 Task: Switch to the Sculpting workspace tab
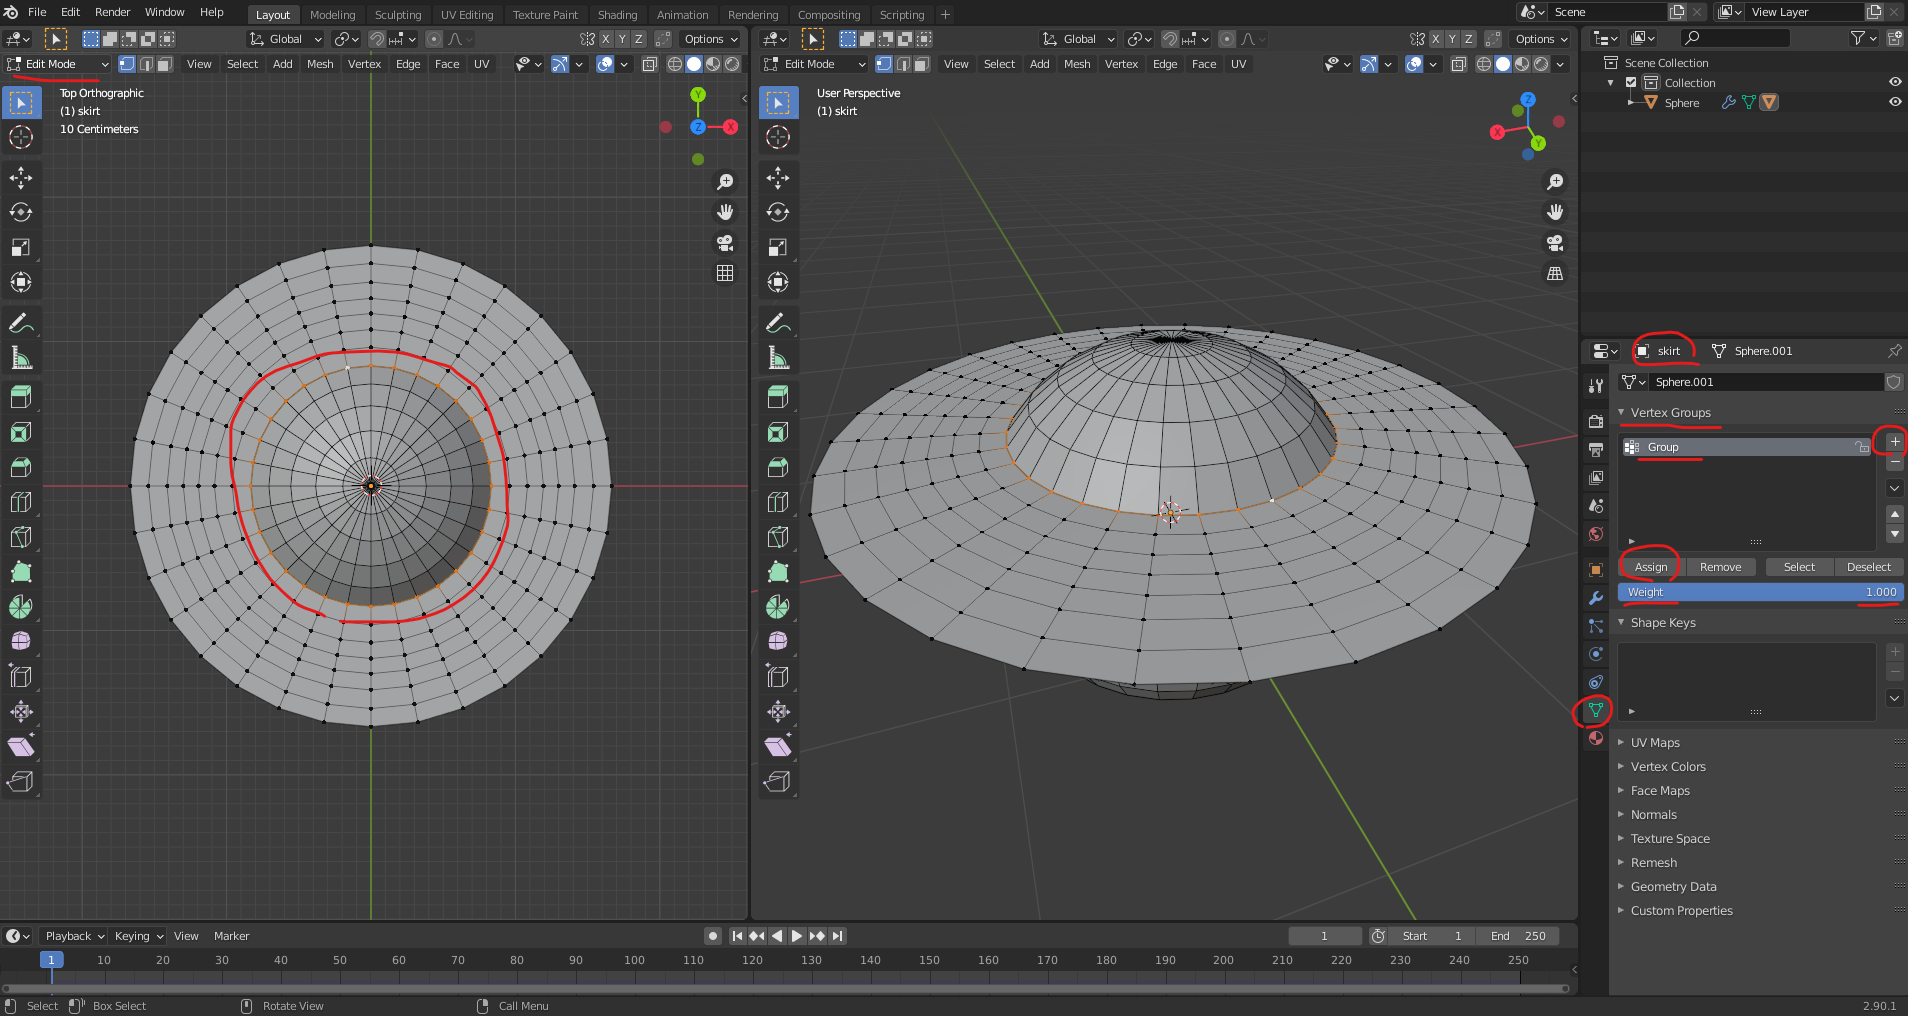click(397, 15)
